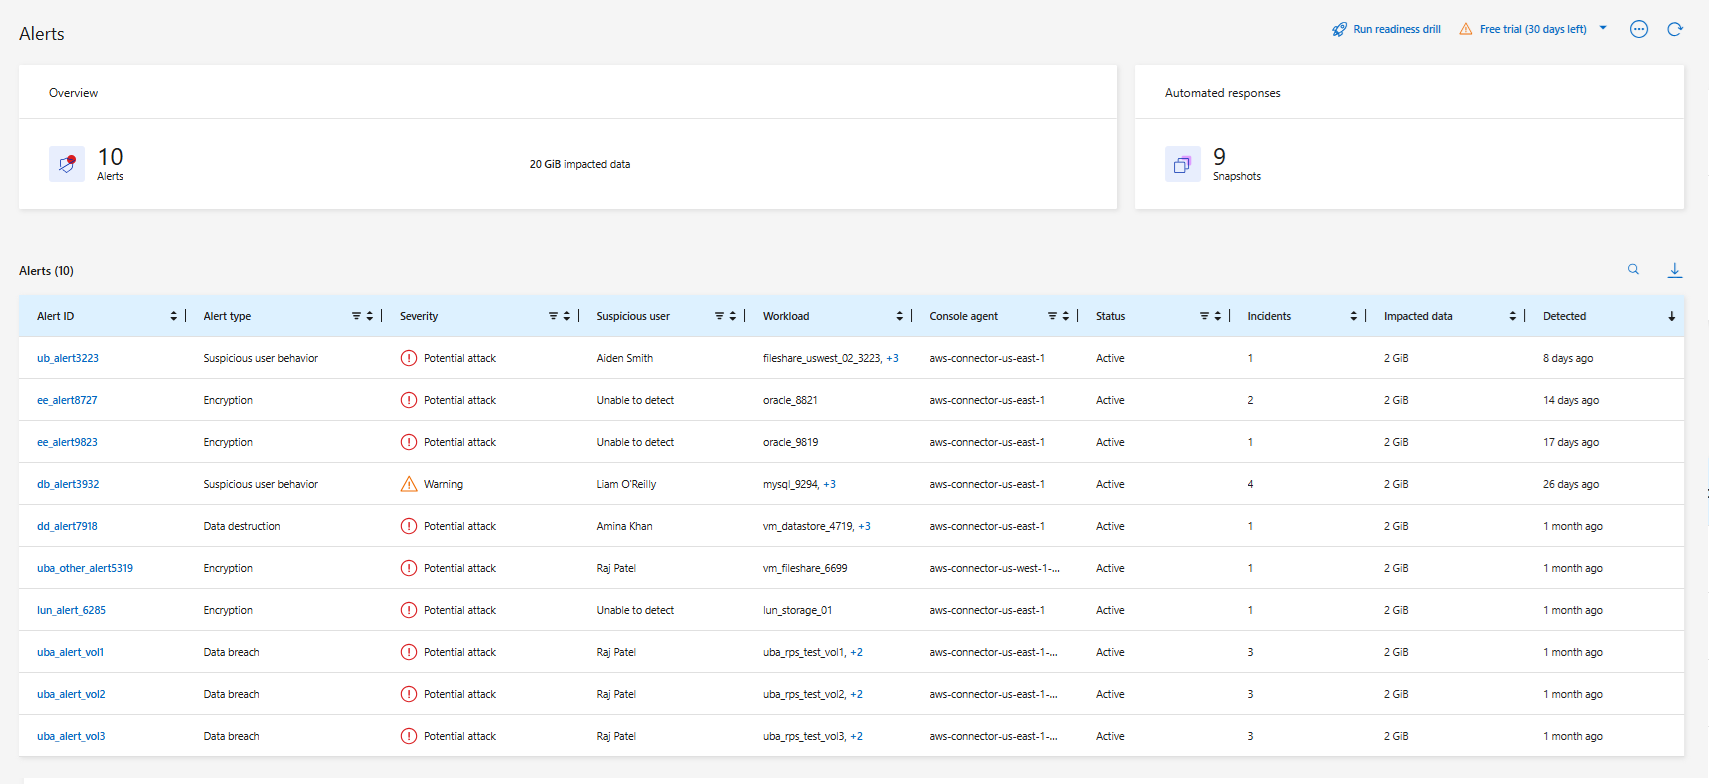Viewport: 1709px width, 784px height.
Task: Click the alerts overview icon
Action: coord(67,164)
